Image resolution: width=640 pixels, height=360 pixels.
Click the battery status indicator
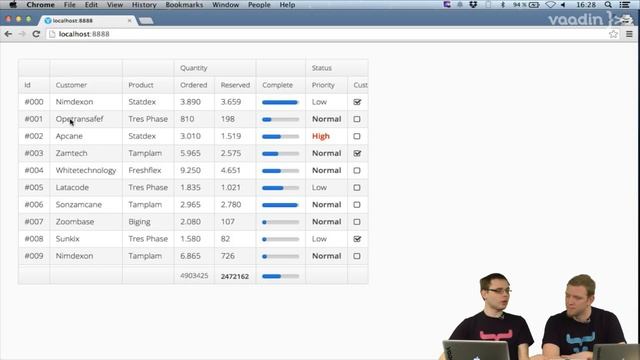tap(527, 5)
